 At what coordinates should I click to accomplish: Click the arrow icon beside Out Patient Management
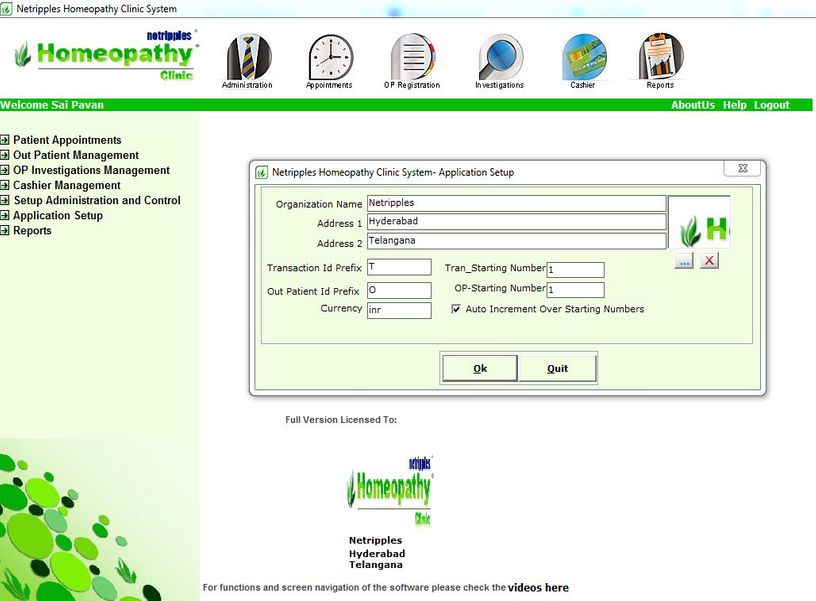click(x=5, y=155)
